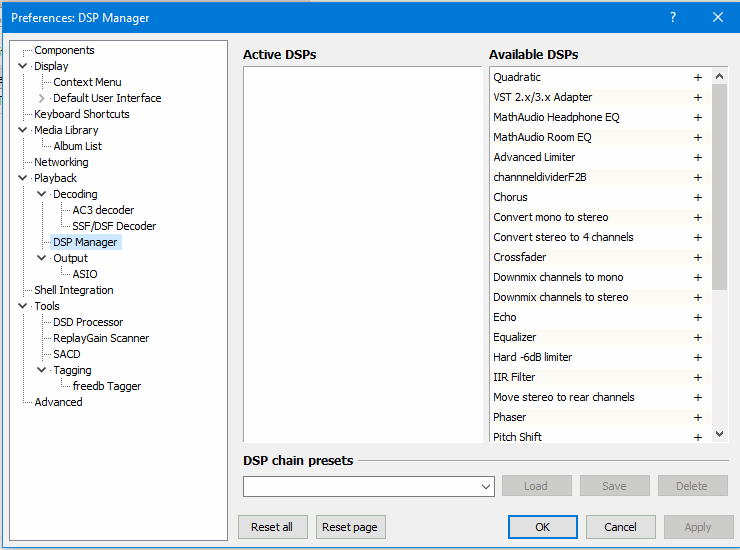Screen dimensions: 740x550
Task: Collapse the Tools tree node
Action: 23,306
